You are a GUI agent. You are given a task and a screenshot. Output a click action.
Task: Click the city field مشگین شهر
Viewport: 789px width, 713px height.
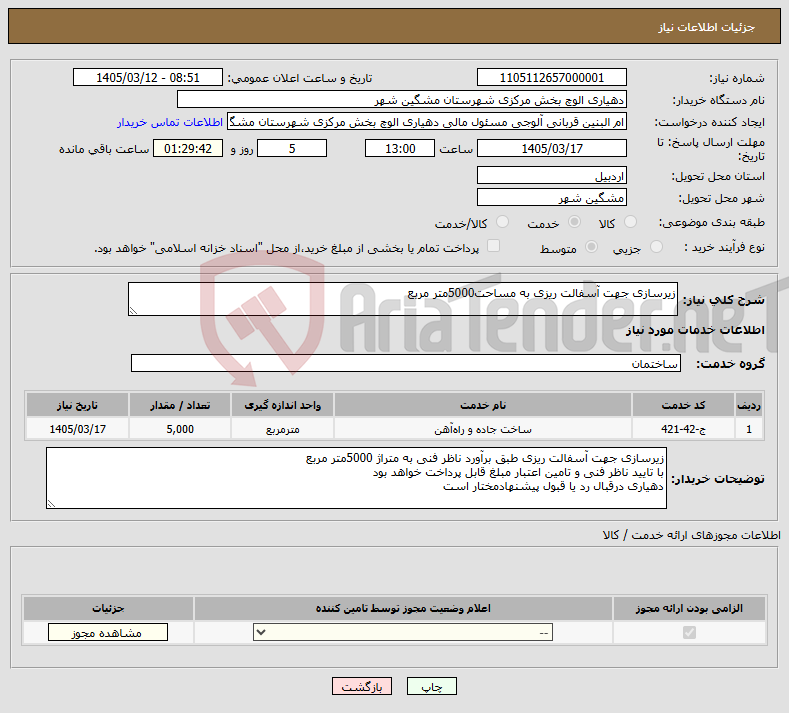(551, 197)
